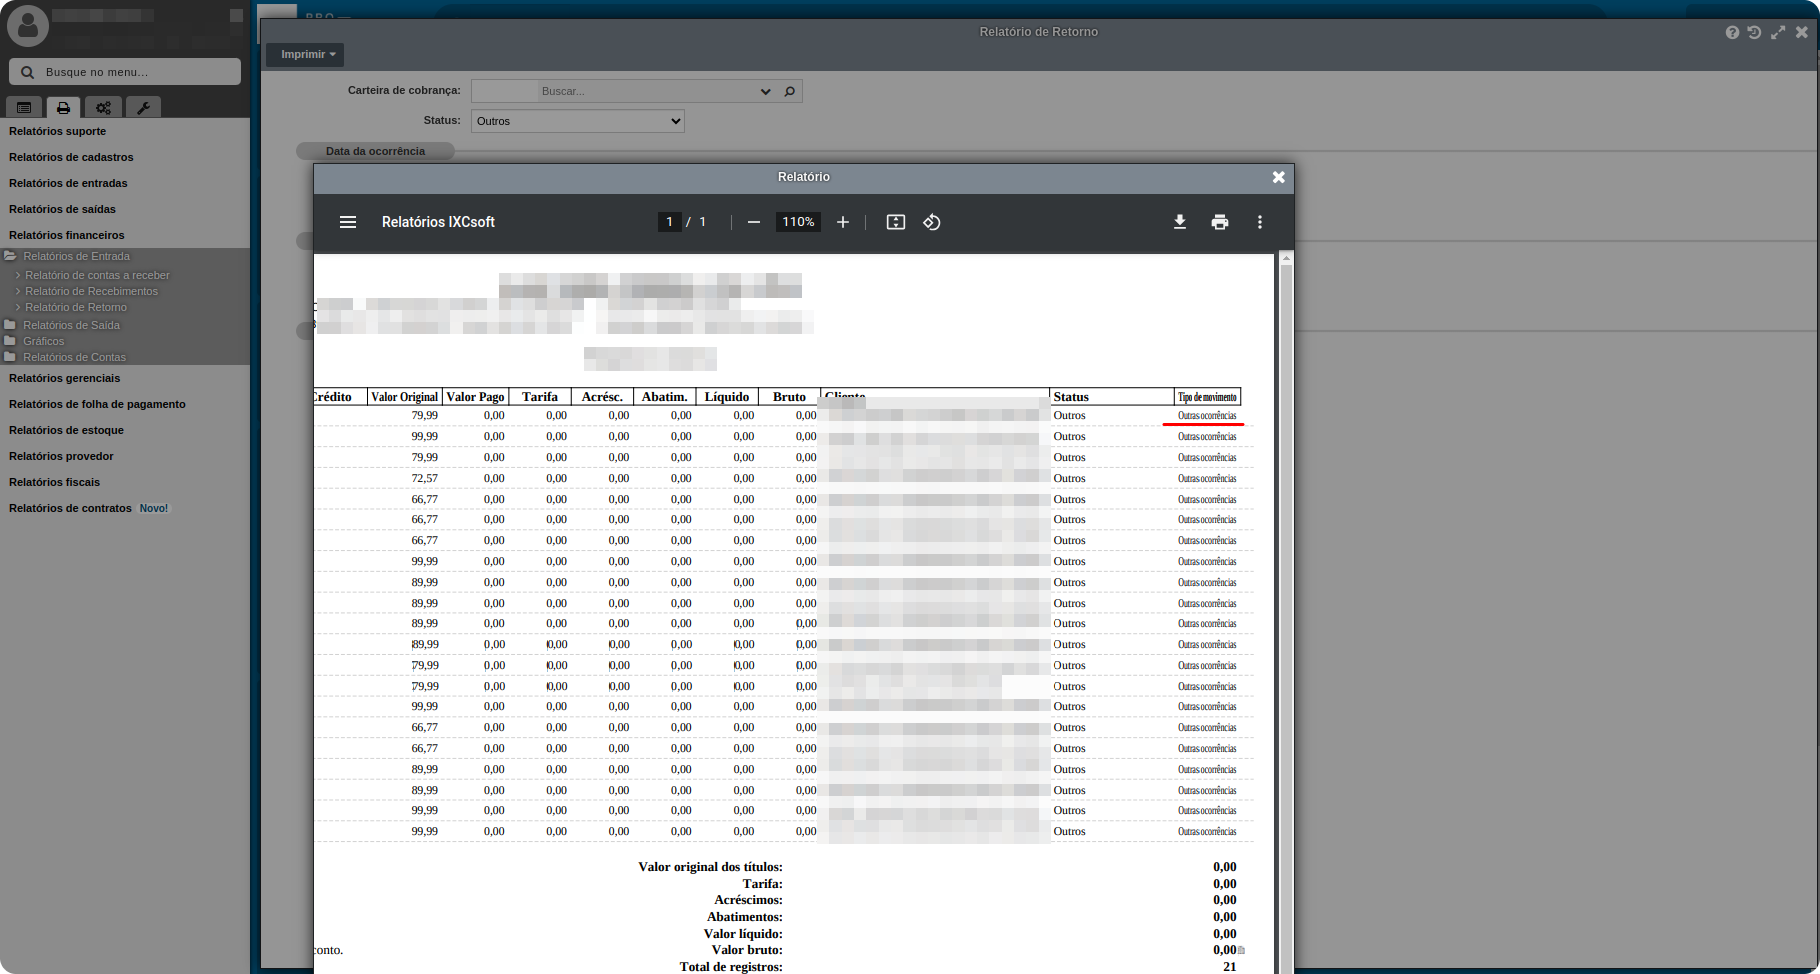
Task: Open the Imprimir dropdown button
Action: coord(305,54)
